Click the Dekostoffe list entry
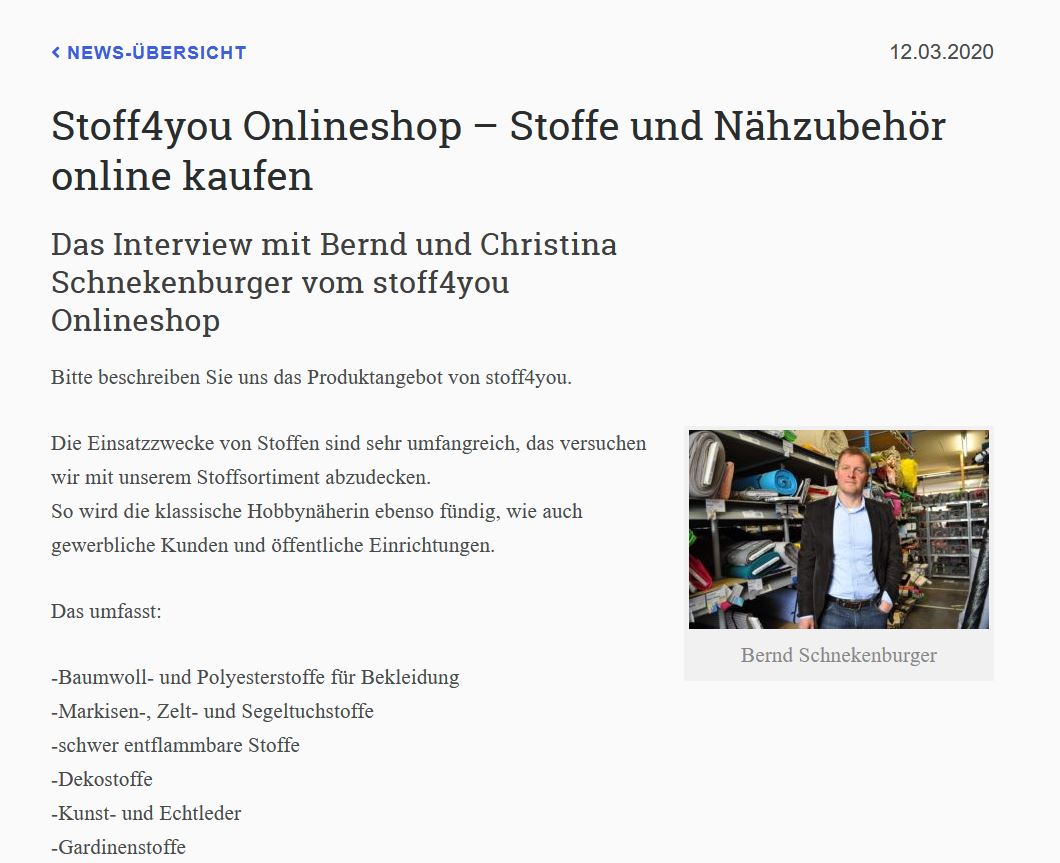The width and height of the screenshot is (1060, 863). (102, 779)
